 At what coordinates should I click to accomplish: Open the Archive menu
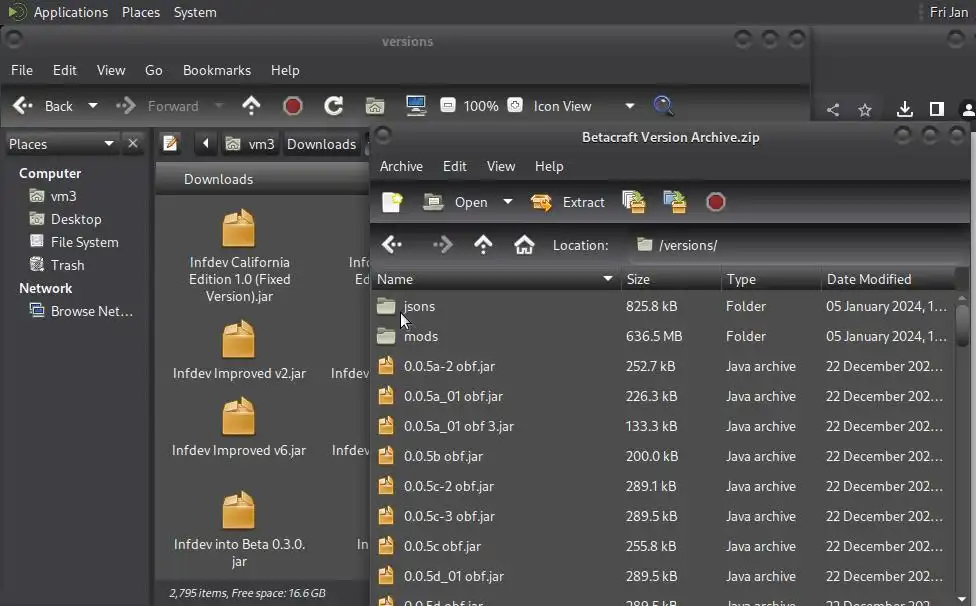point(401,166)
